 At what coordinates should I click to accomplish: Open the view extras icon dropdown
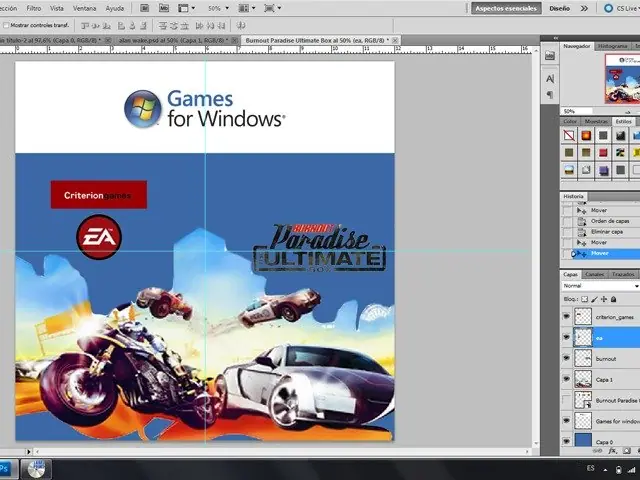(x=187, y=8)
